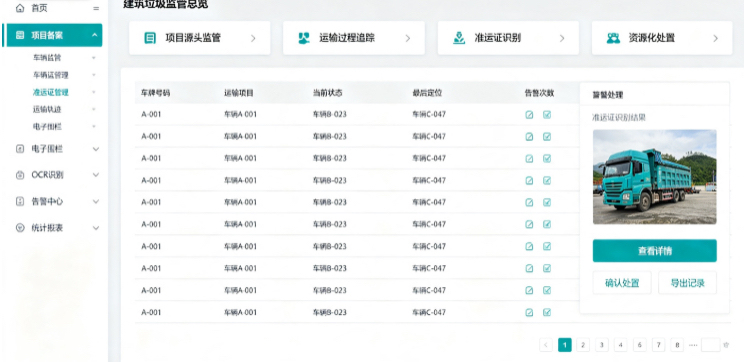This screenshot has height=362, width=744.
Task: Select 电子围栏 sub-item under 项目备案
Action: (x=47, y=127)
